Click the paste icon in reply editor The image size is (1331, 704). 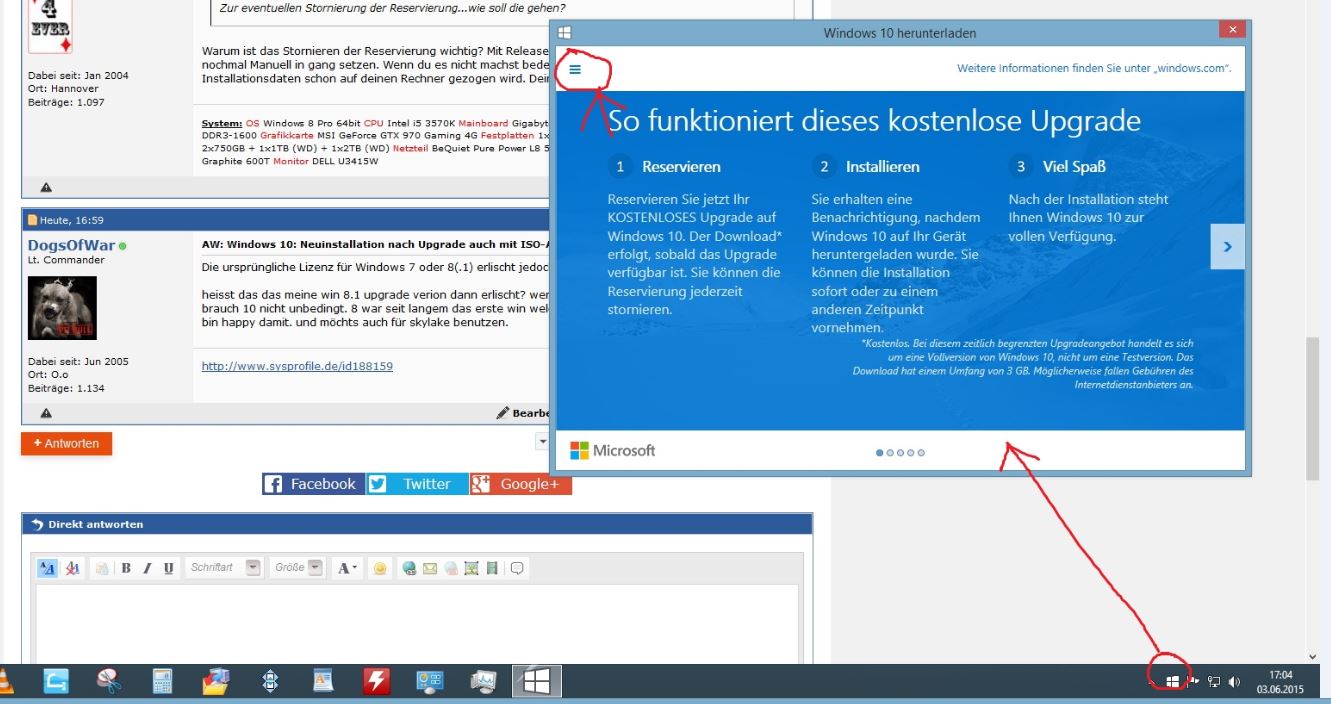click(102, 568)
